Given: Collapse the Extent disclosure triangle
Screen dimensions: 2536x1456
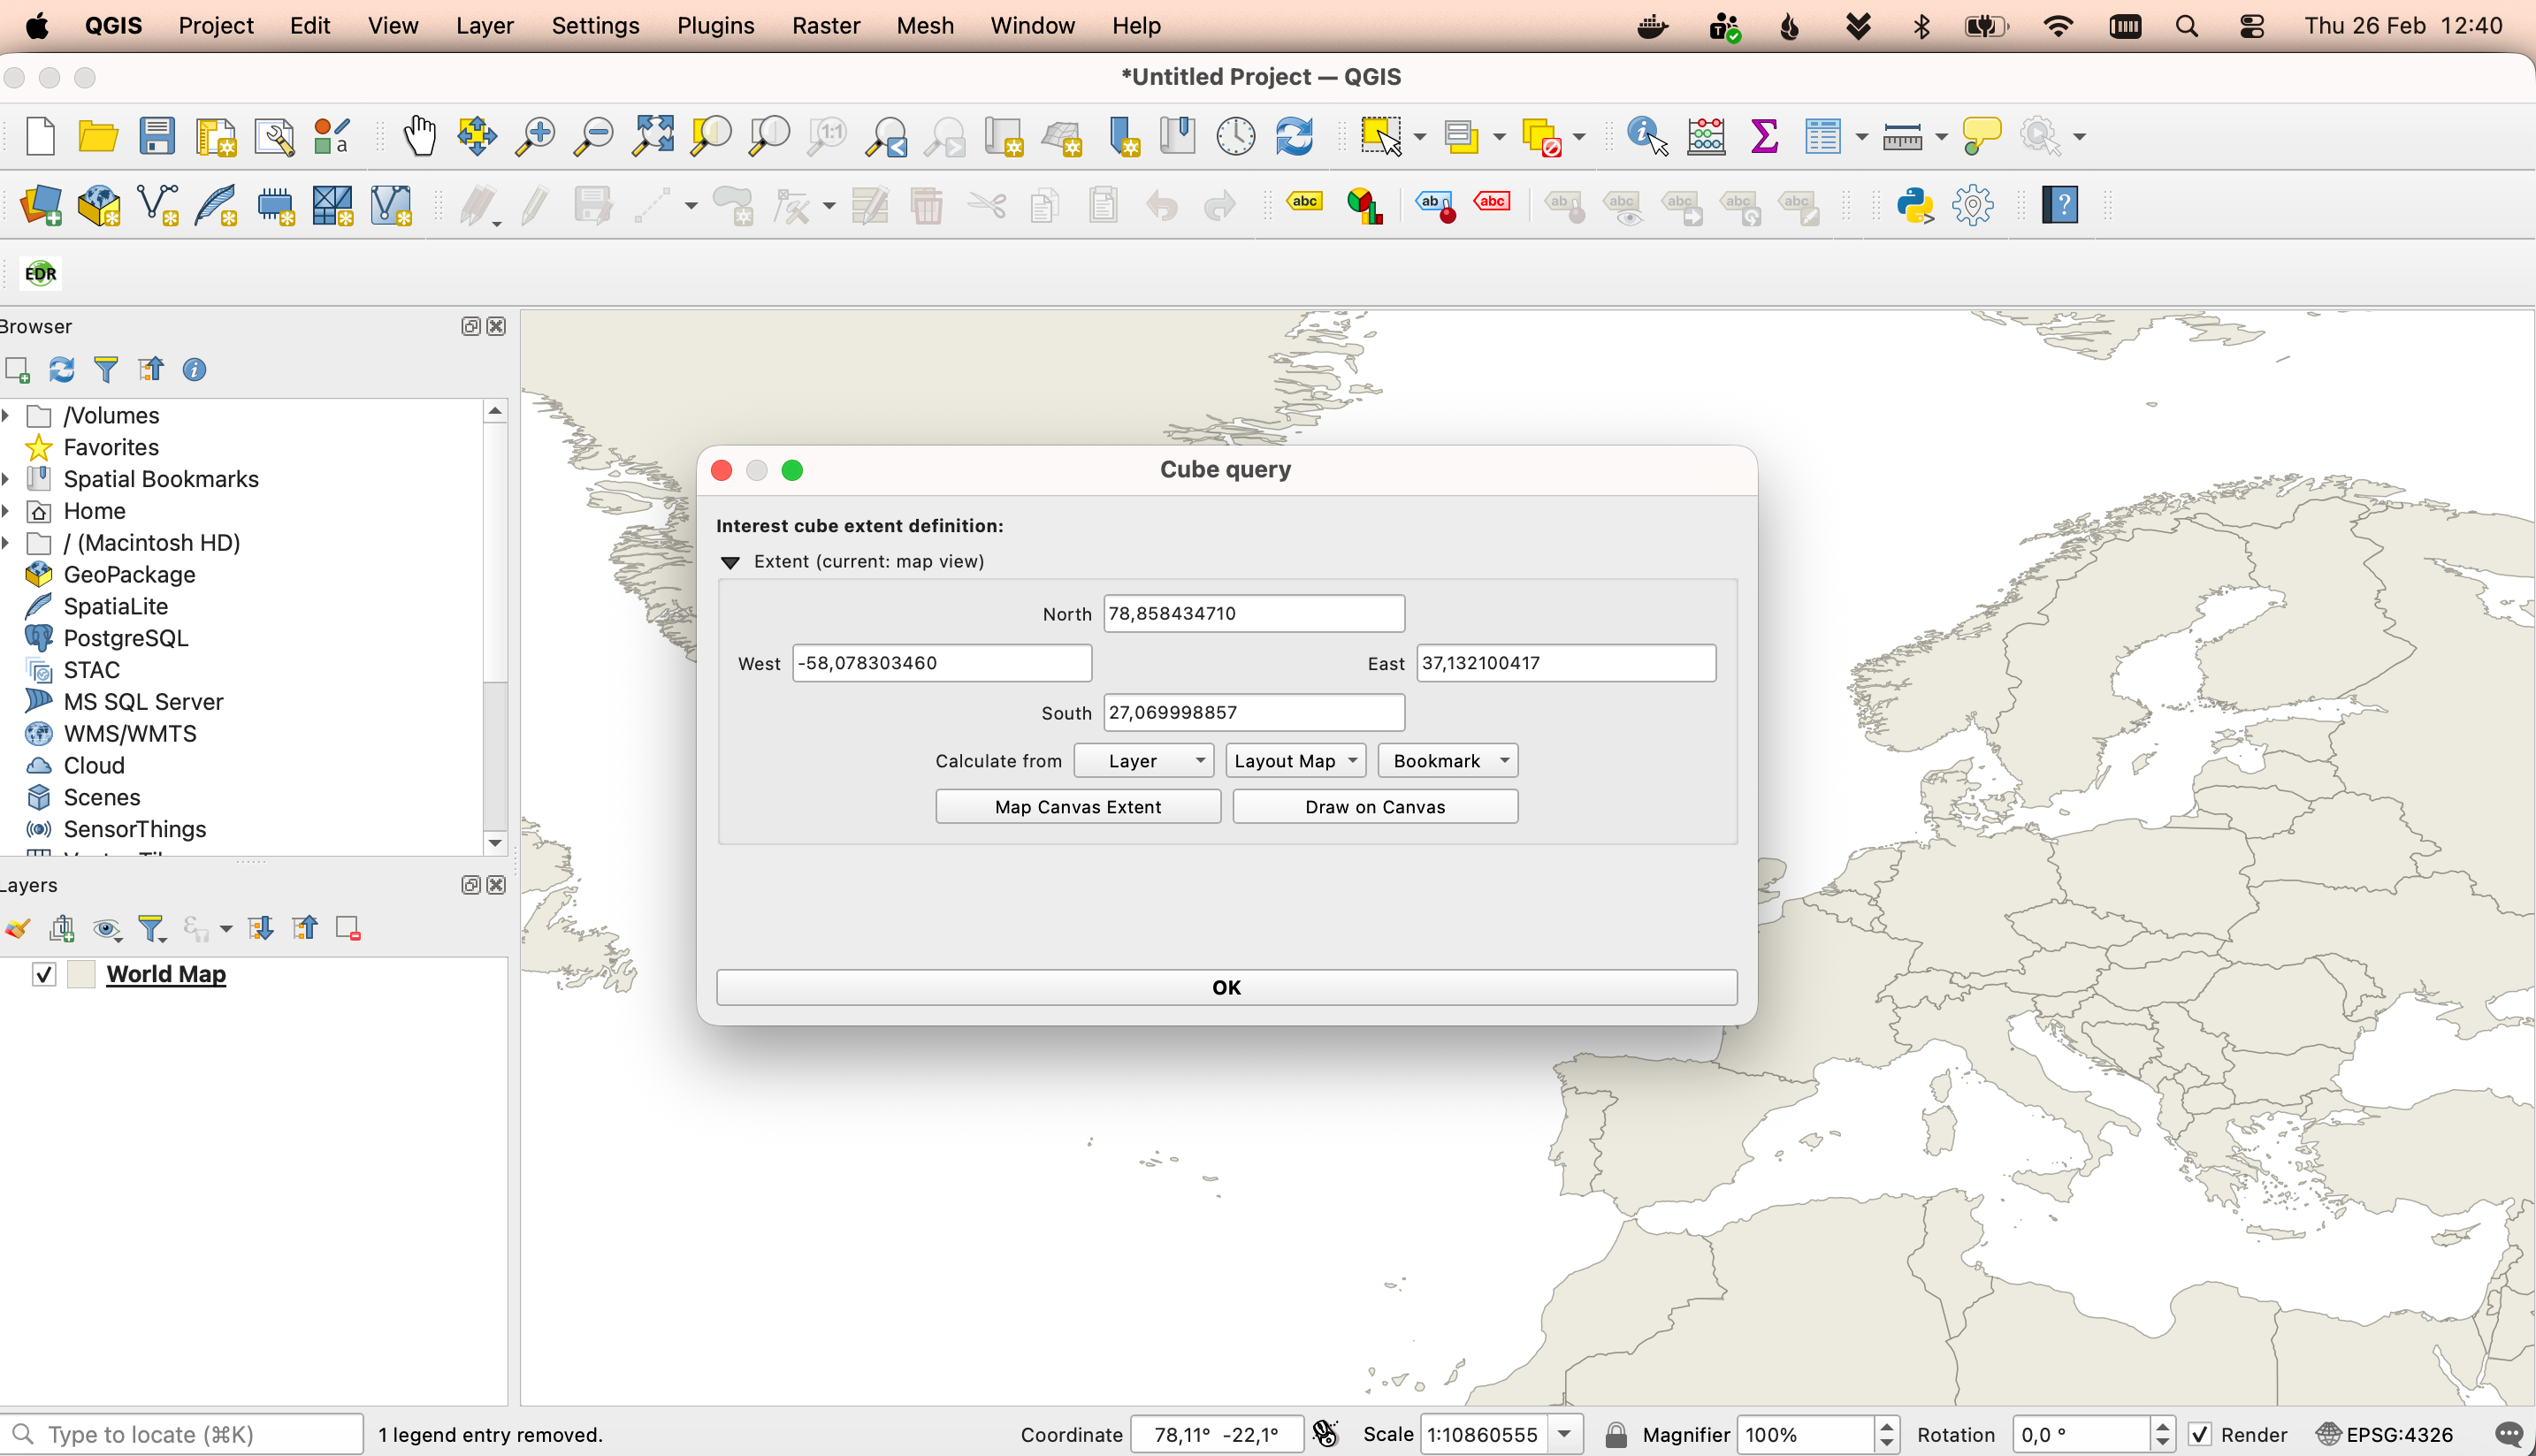Looking at the screenshot, I should tap(731, 562).
